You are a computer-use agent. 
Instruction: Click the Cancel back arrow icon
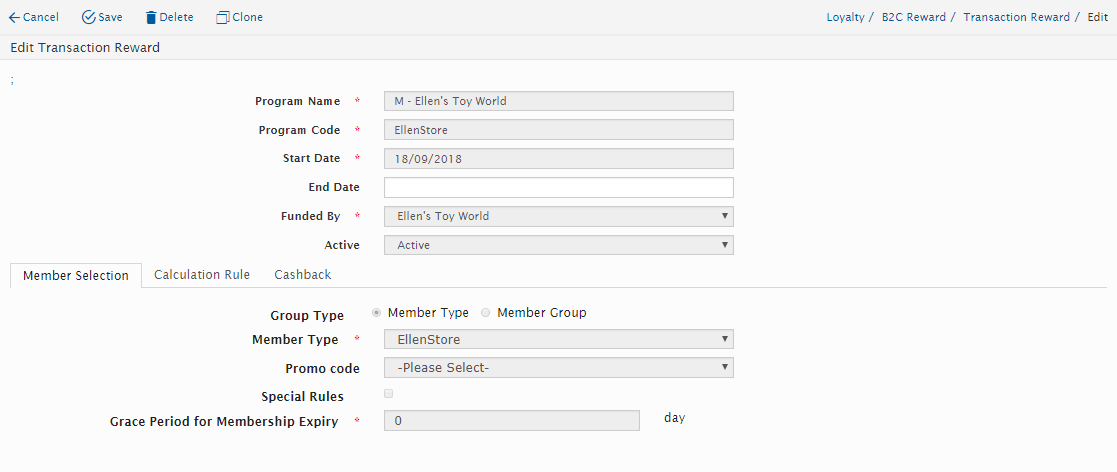tap(14, 18)
